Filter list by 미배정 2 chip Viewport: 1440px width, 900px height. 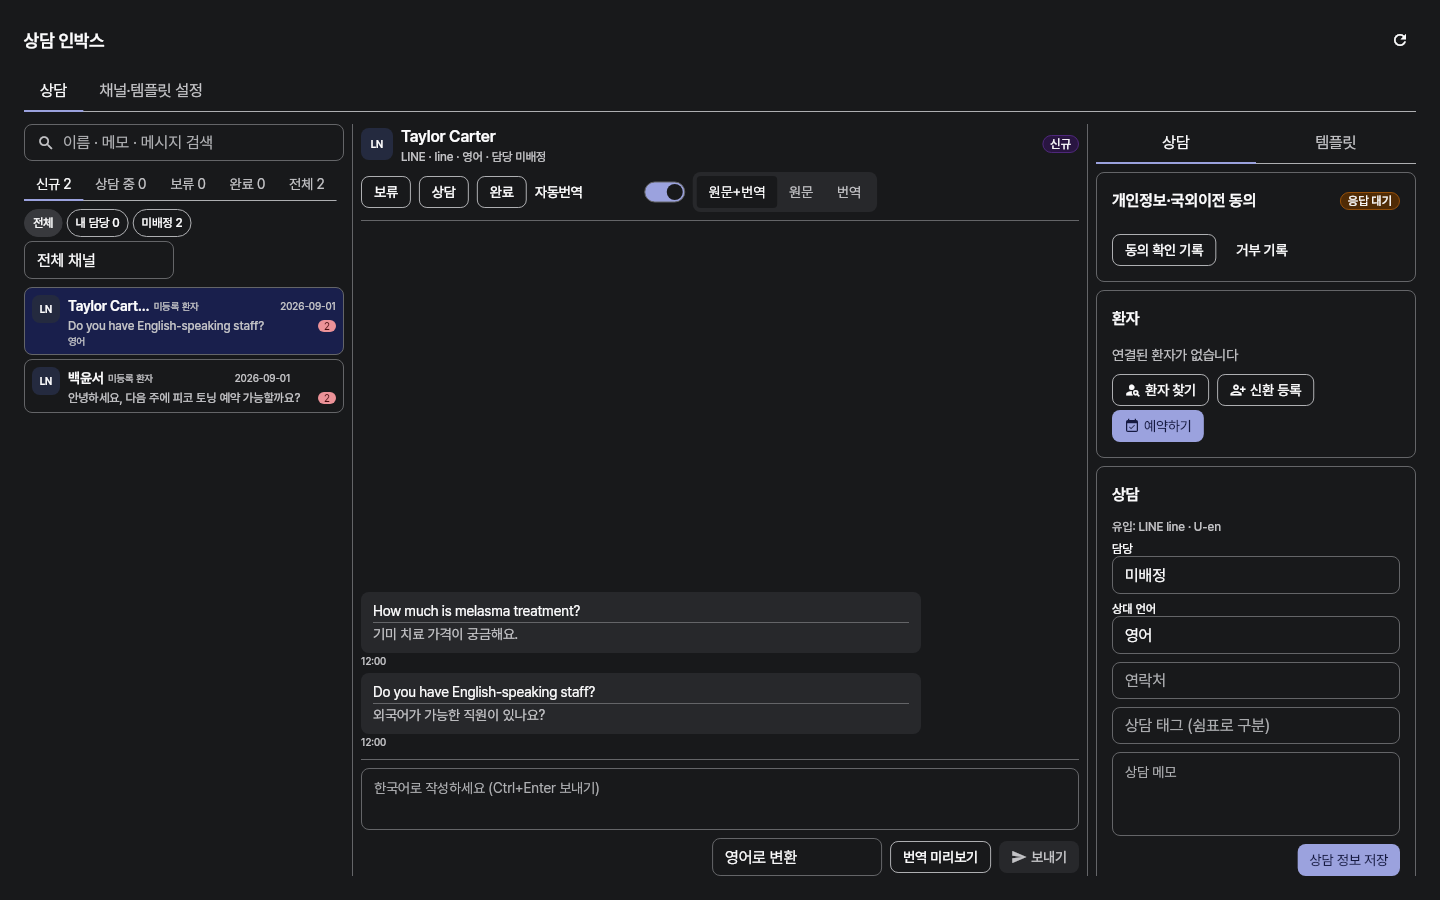point(162,223)
